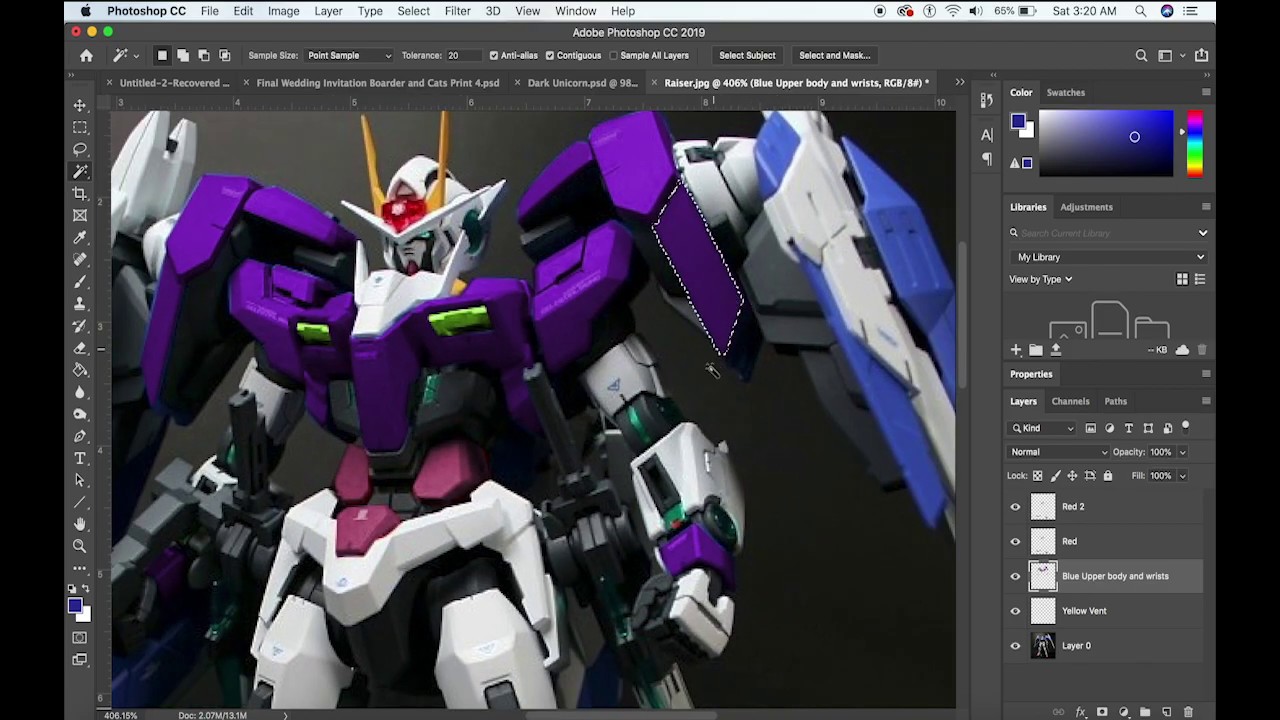This screenshot has width=1280, height=720.
Task: Toggle the Contiguous checkbox
Action: (x=550, y=56)
